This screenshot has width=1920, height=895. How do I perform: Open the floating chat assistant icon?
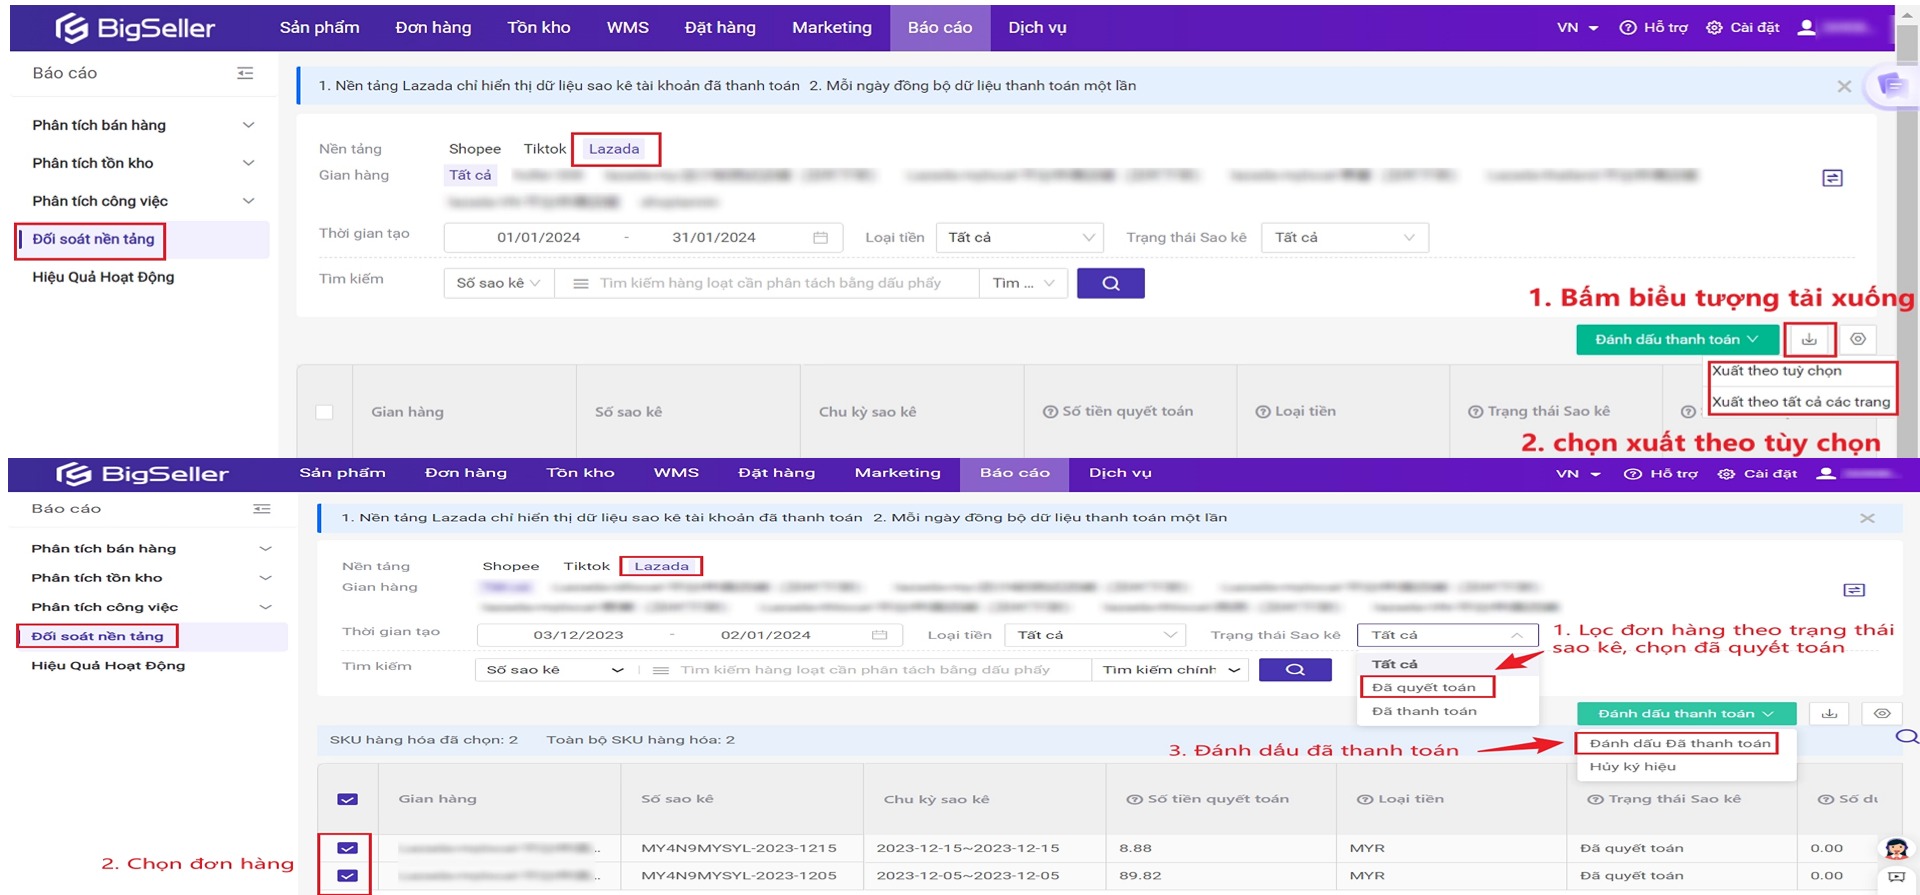tap(1892, 86)
